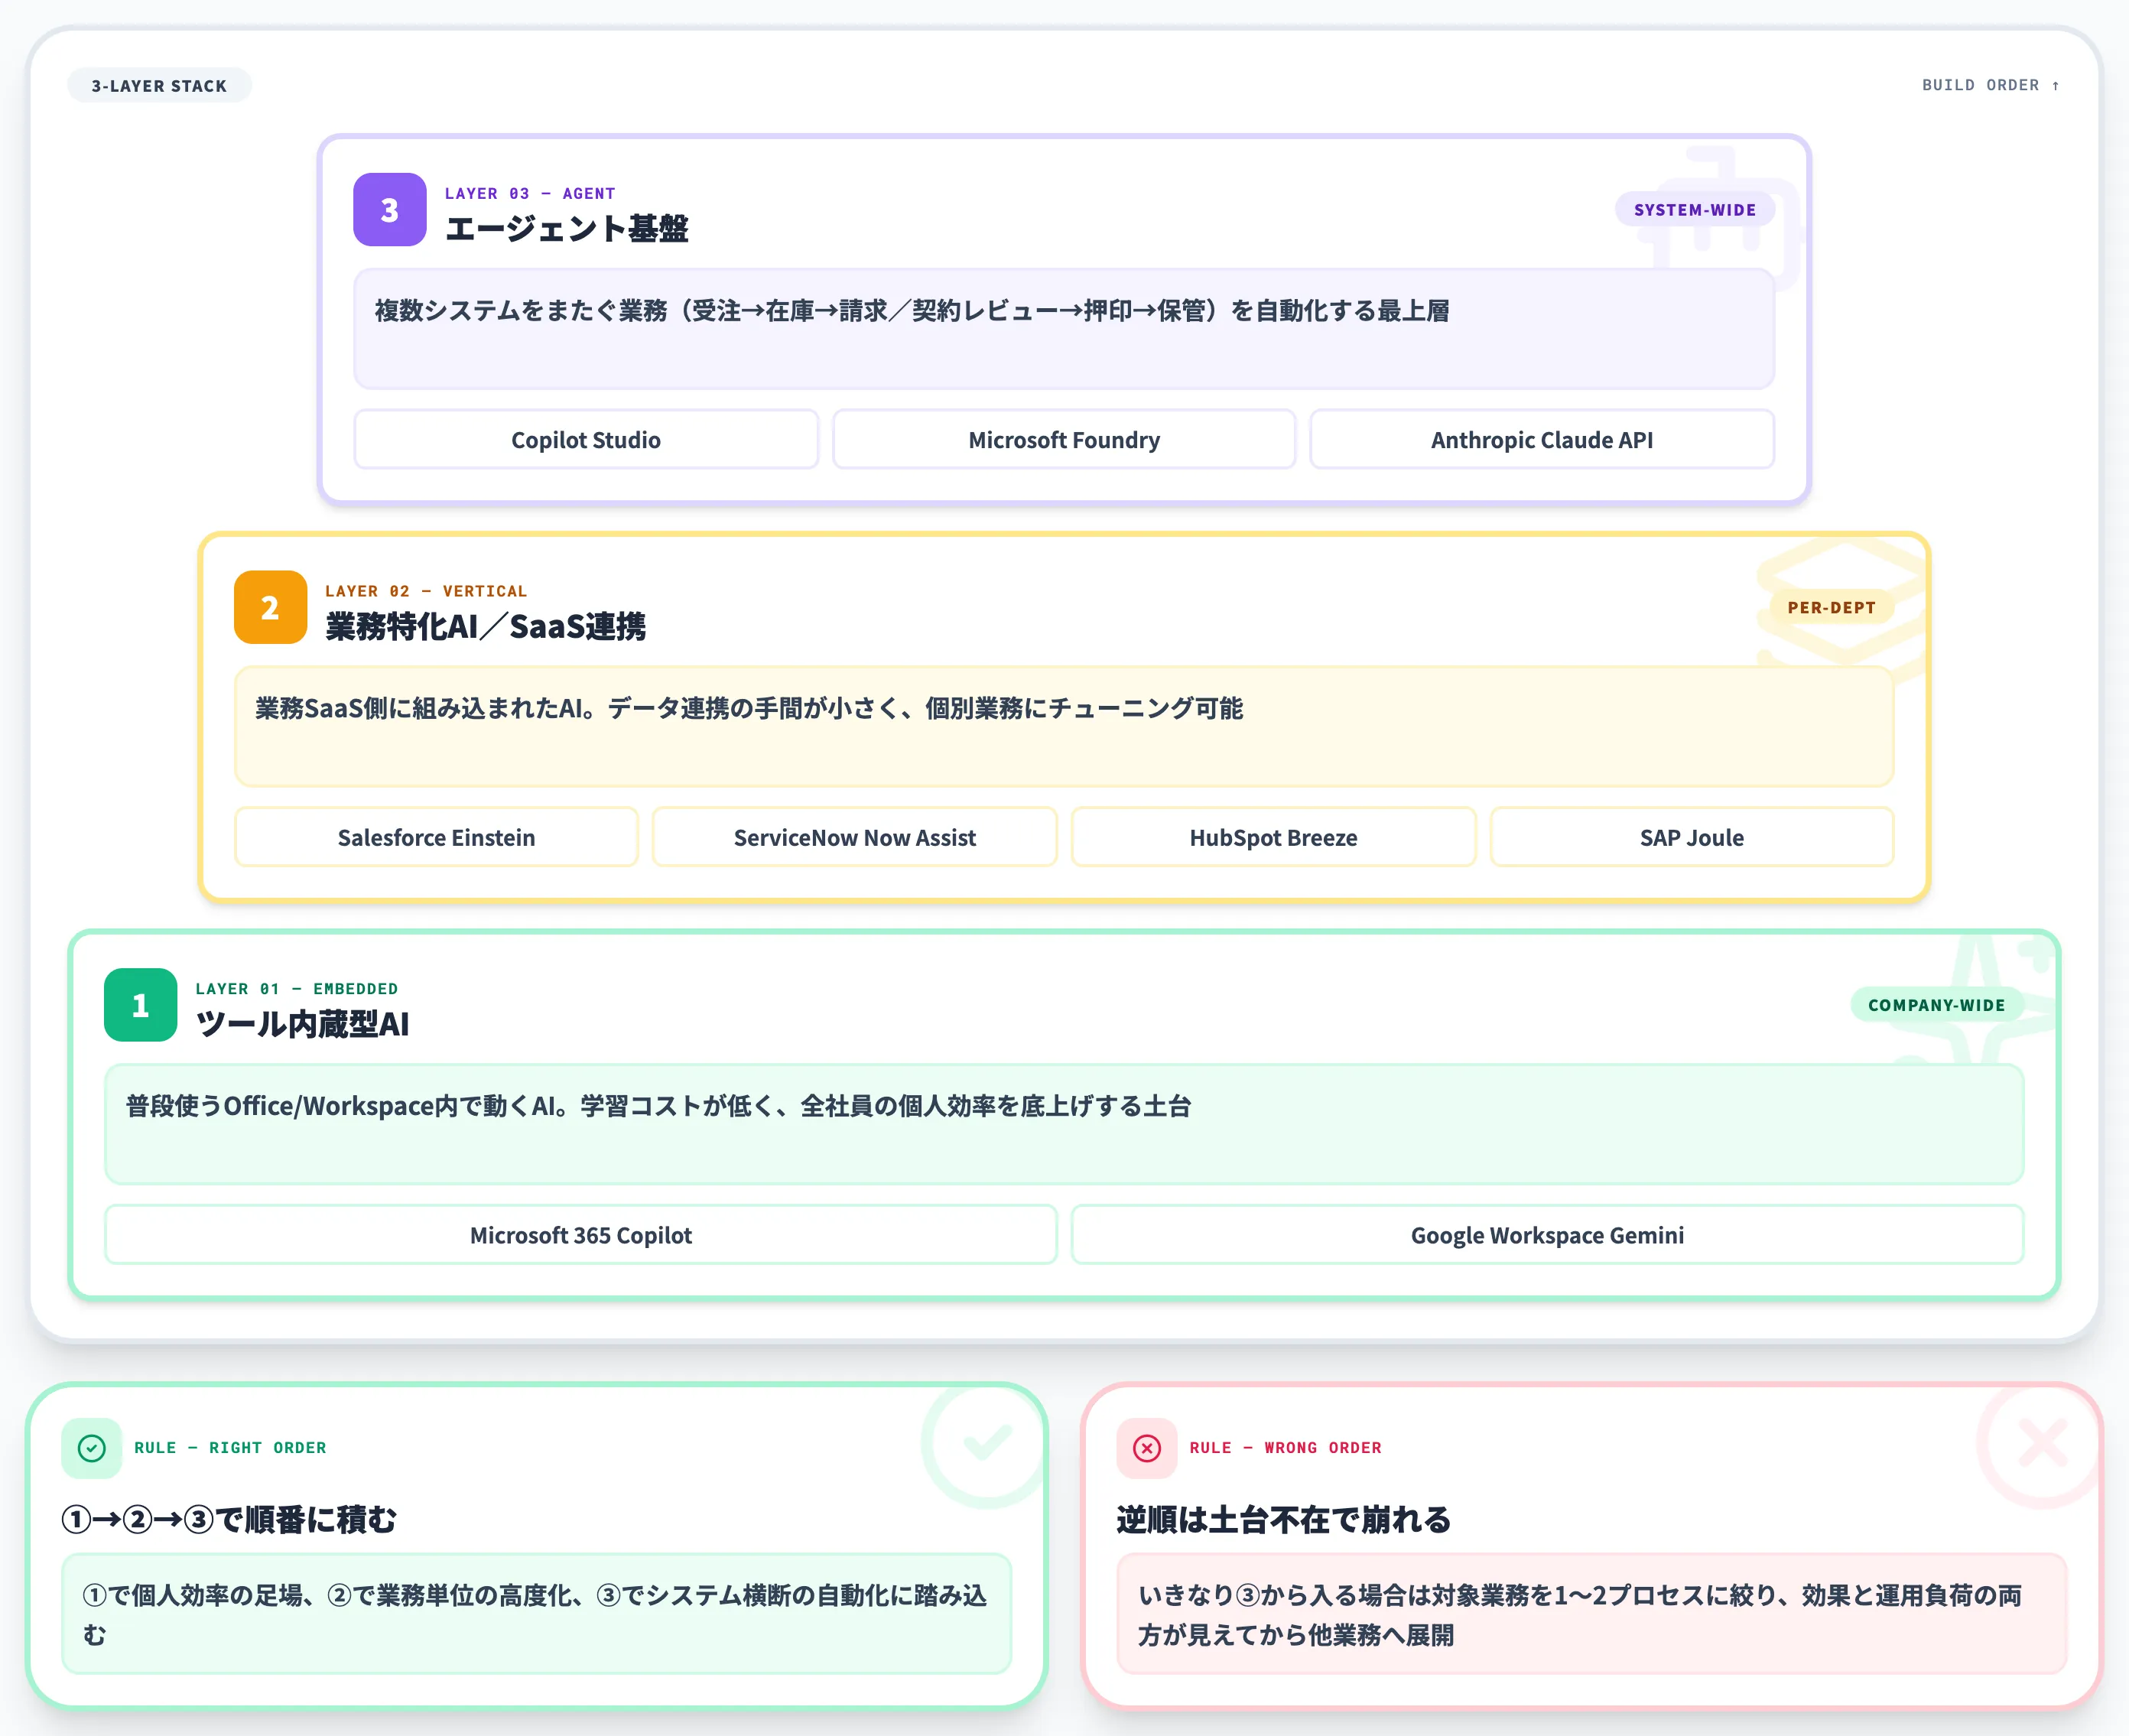Click the heading エージェント基盤
The image size is (2129, 1736).
coord(567,229)
